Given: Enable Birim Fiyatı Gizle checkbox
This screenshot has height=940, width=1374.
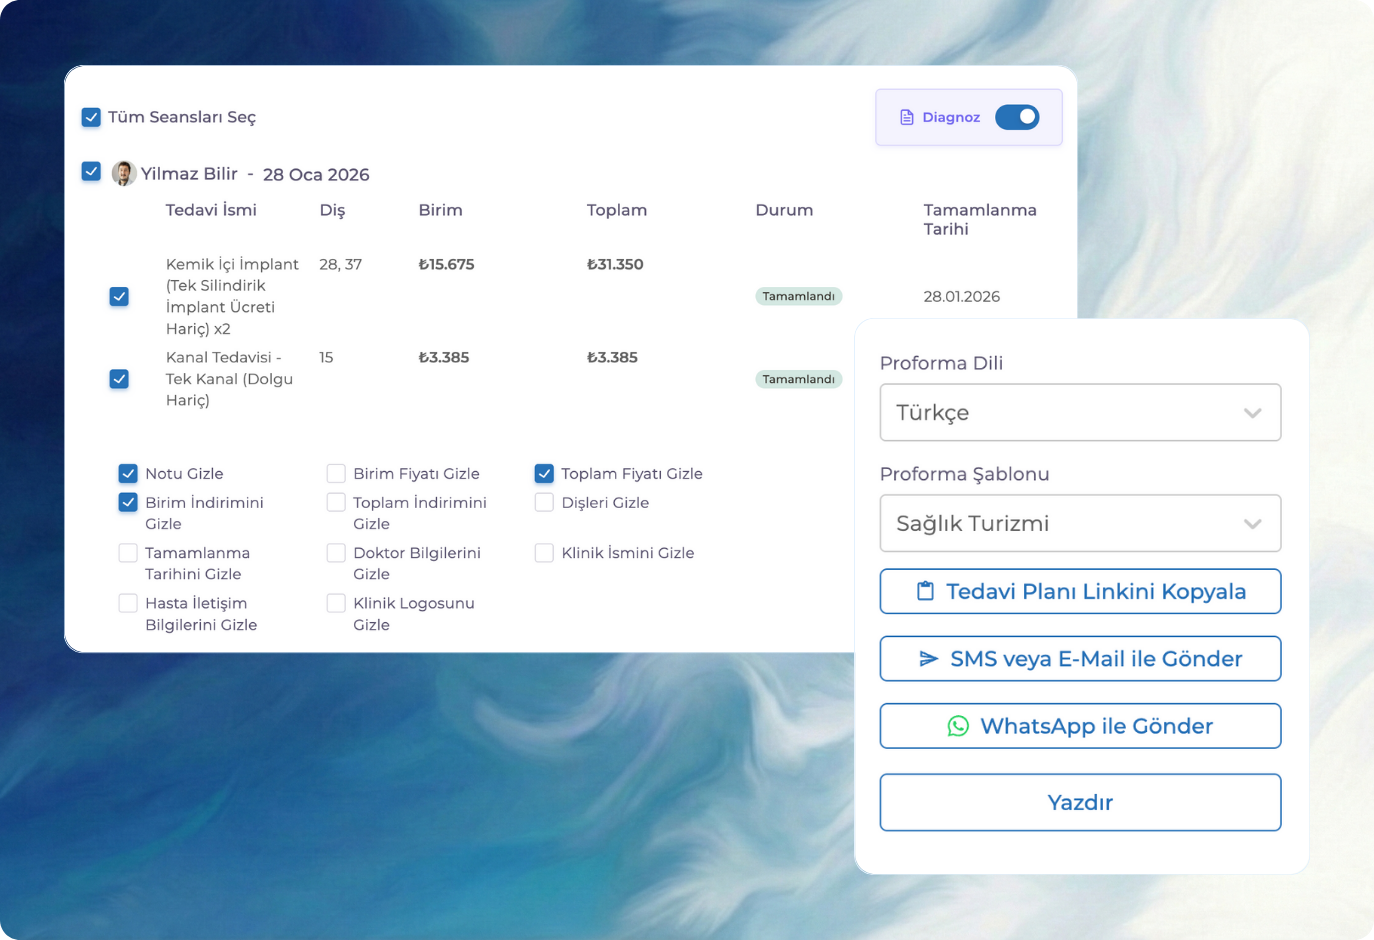Looking at the screenshot, I should point(336,473).
